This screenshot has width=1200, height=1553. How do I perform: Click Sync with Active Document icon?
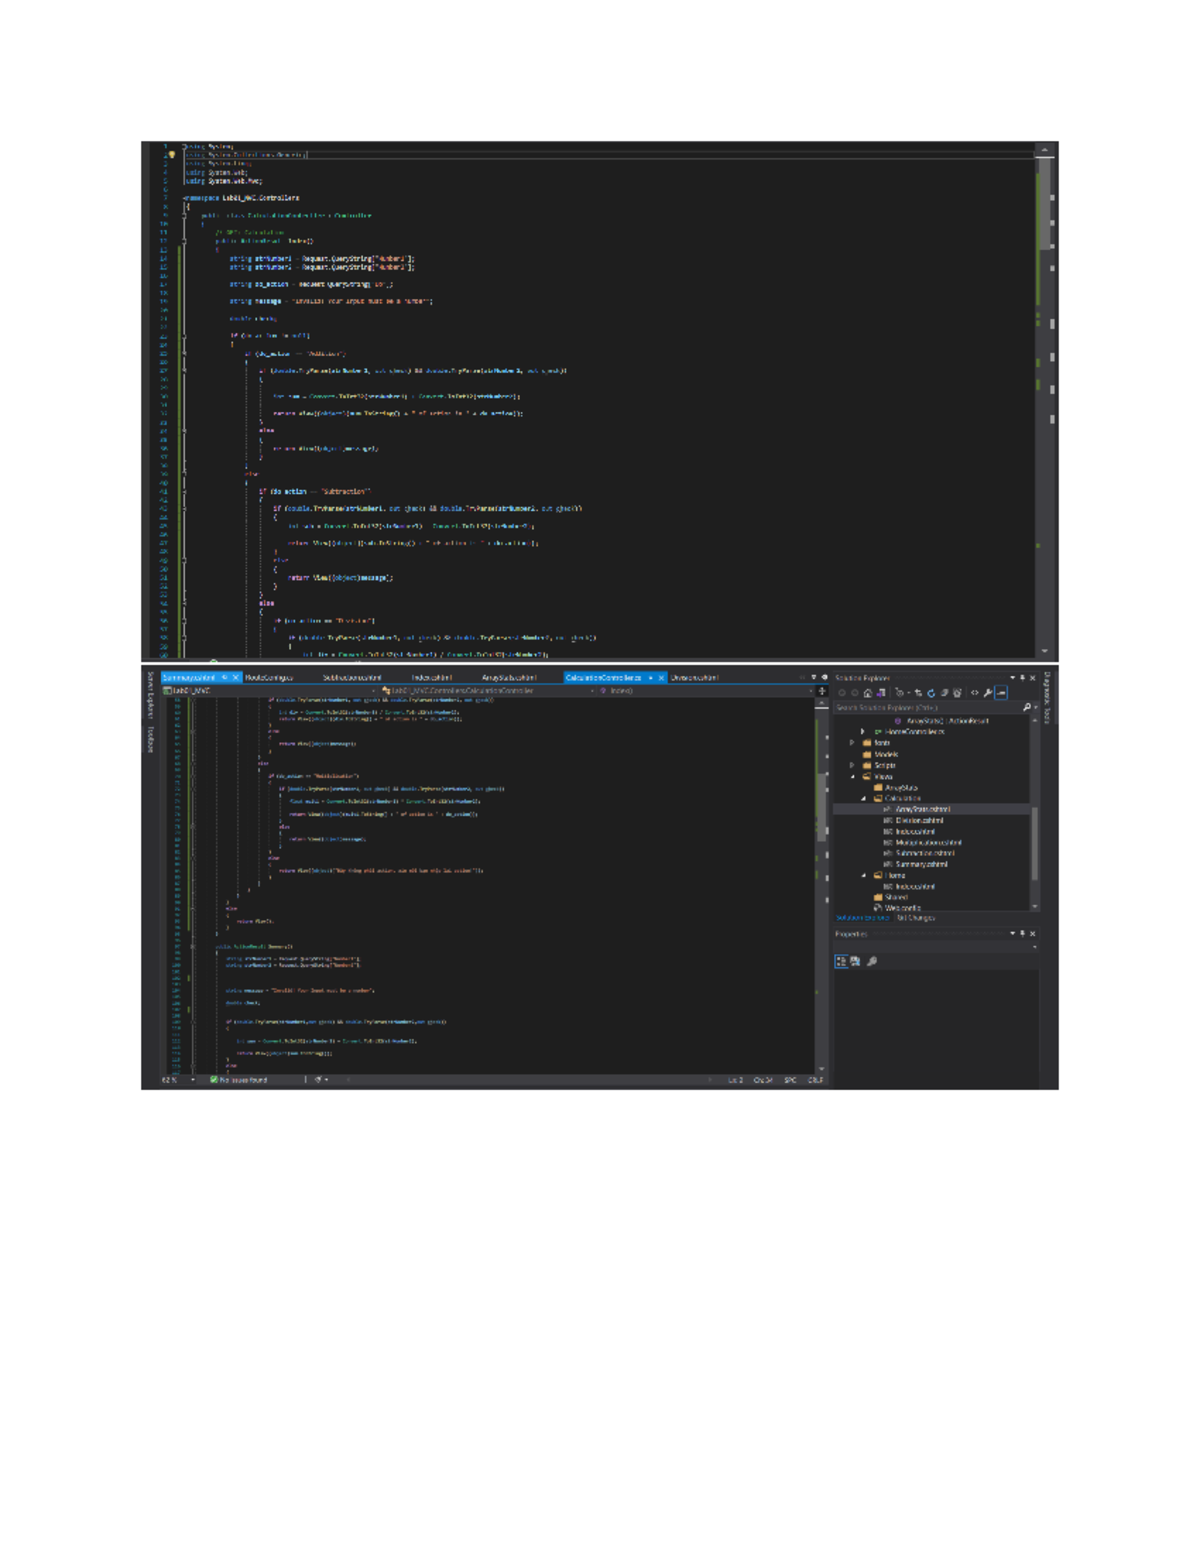pyautogui.click(x=918, y=693)
